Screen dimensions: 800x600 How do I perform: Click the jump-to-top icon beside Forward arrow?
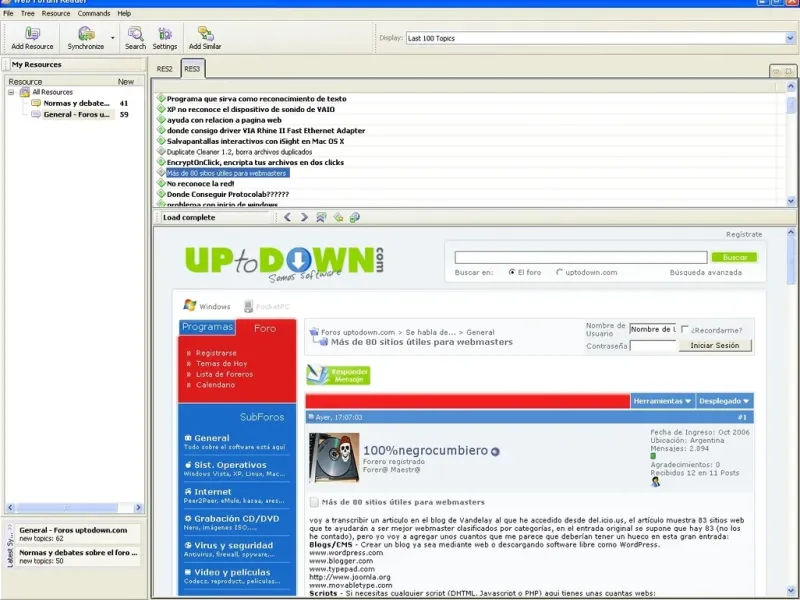(321, 217)
